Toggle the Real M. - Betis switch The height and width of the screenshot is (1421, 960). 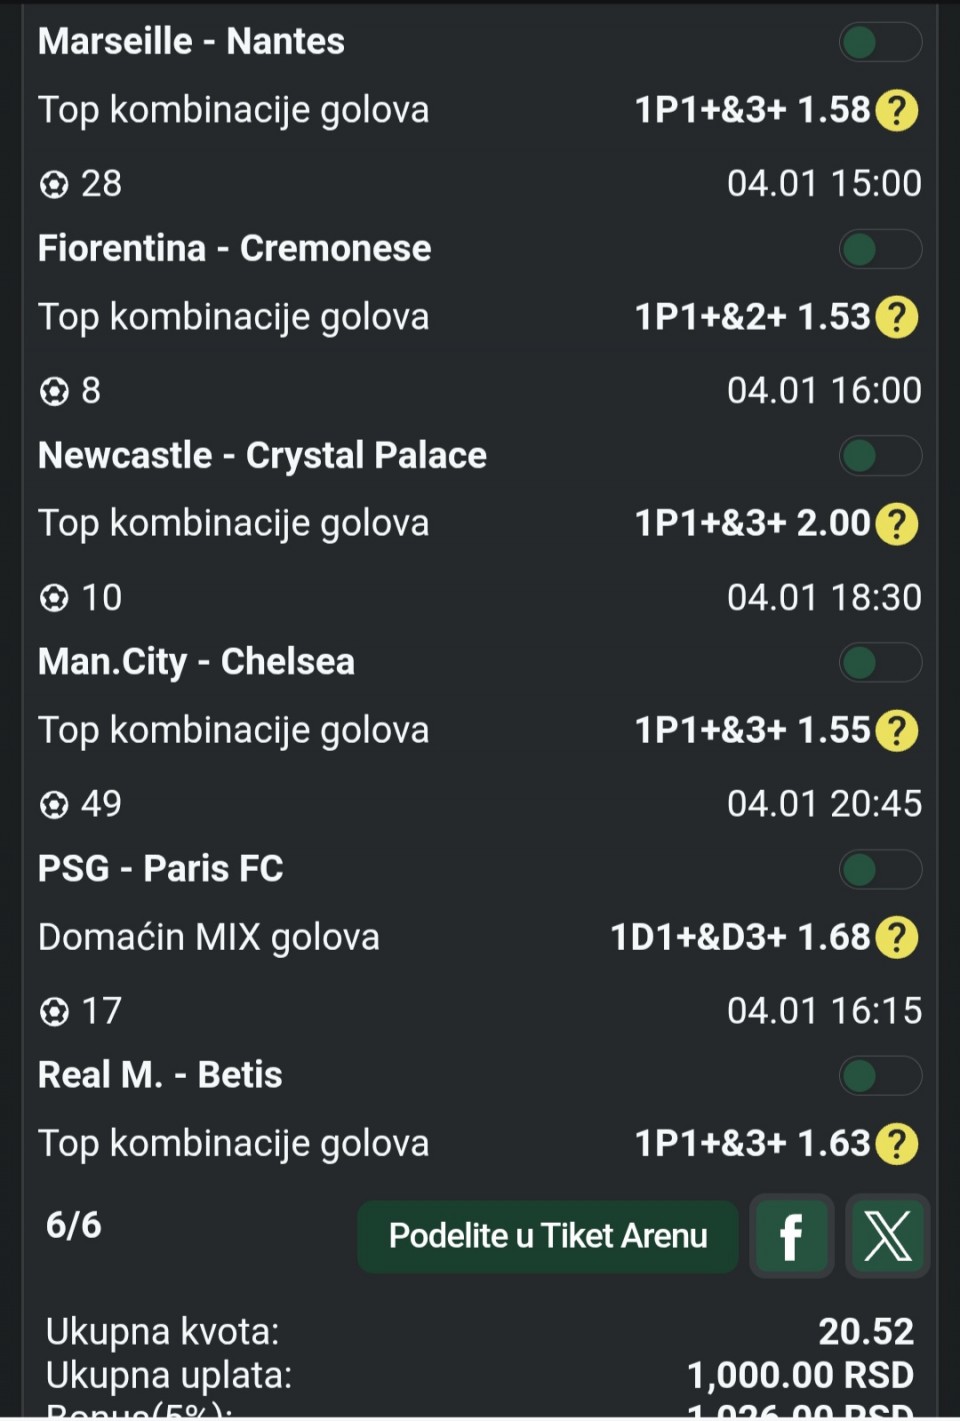tap(879, 1077)
